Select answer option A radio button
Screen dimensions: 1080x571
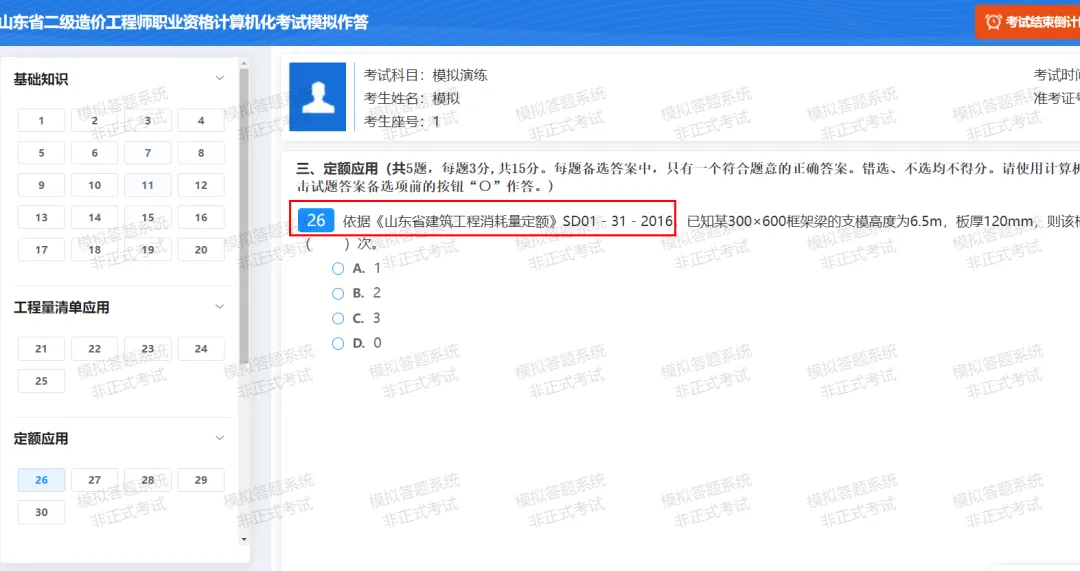pyautogui.click(x=338, y=269)
